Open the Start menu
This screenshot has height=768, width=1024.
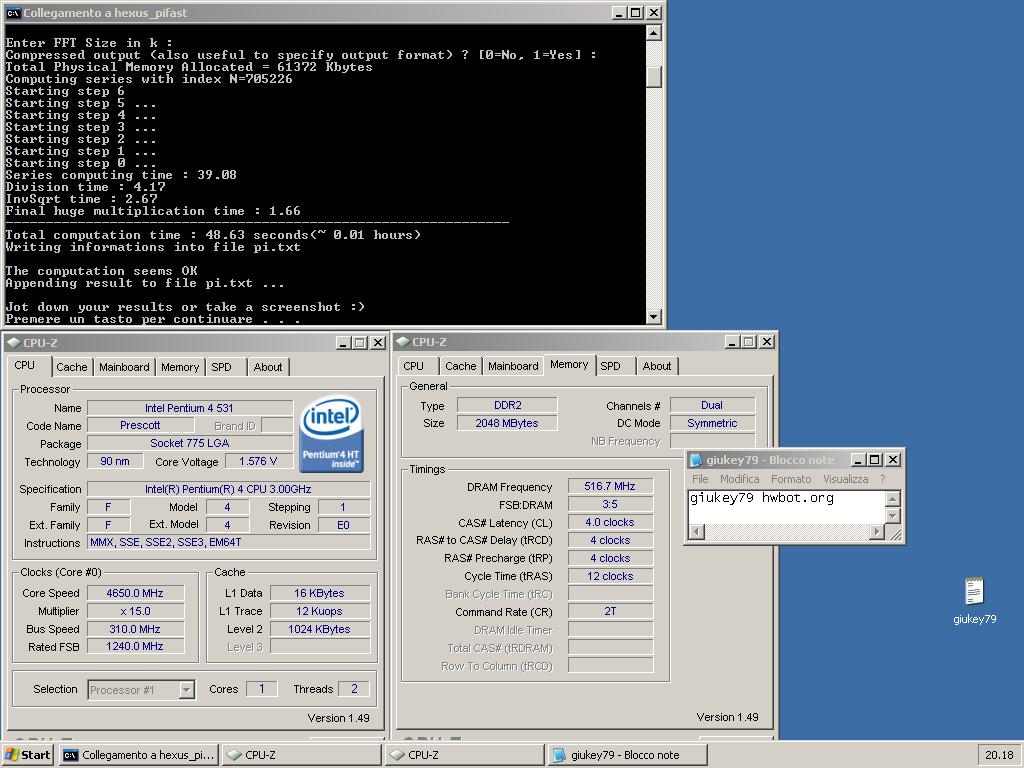(x=27, y=755)
